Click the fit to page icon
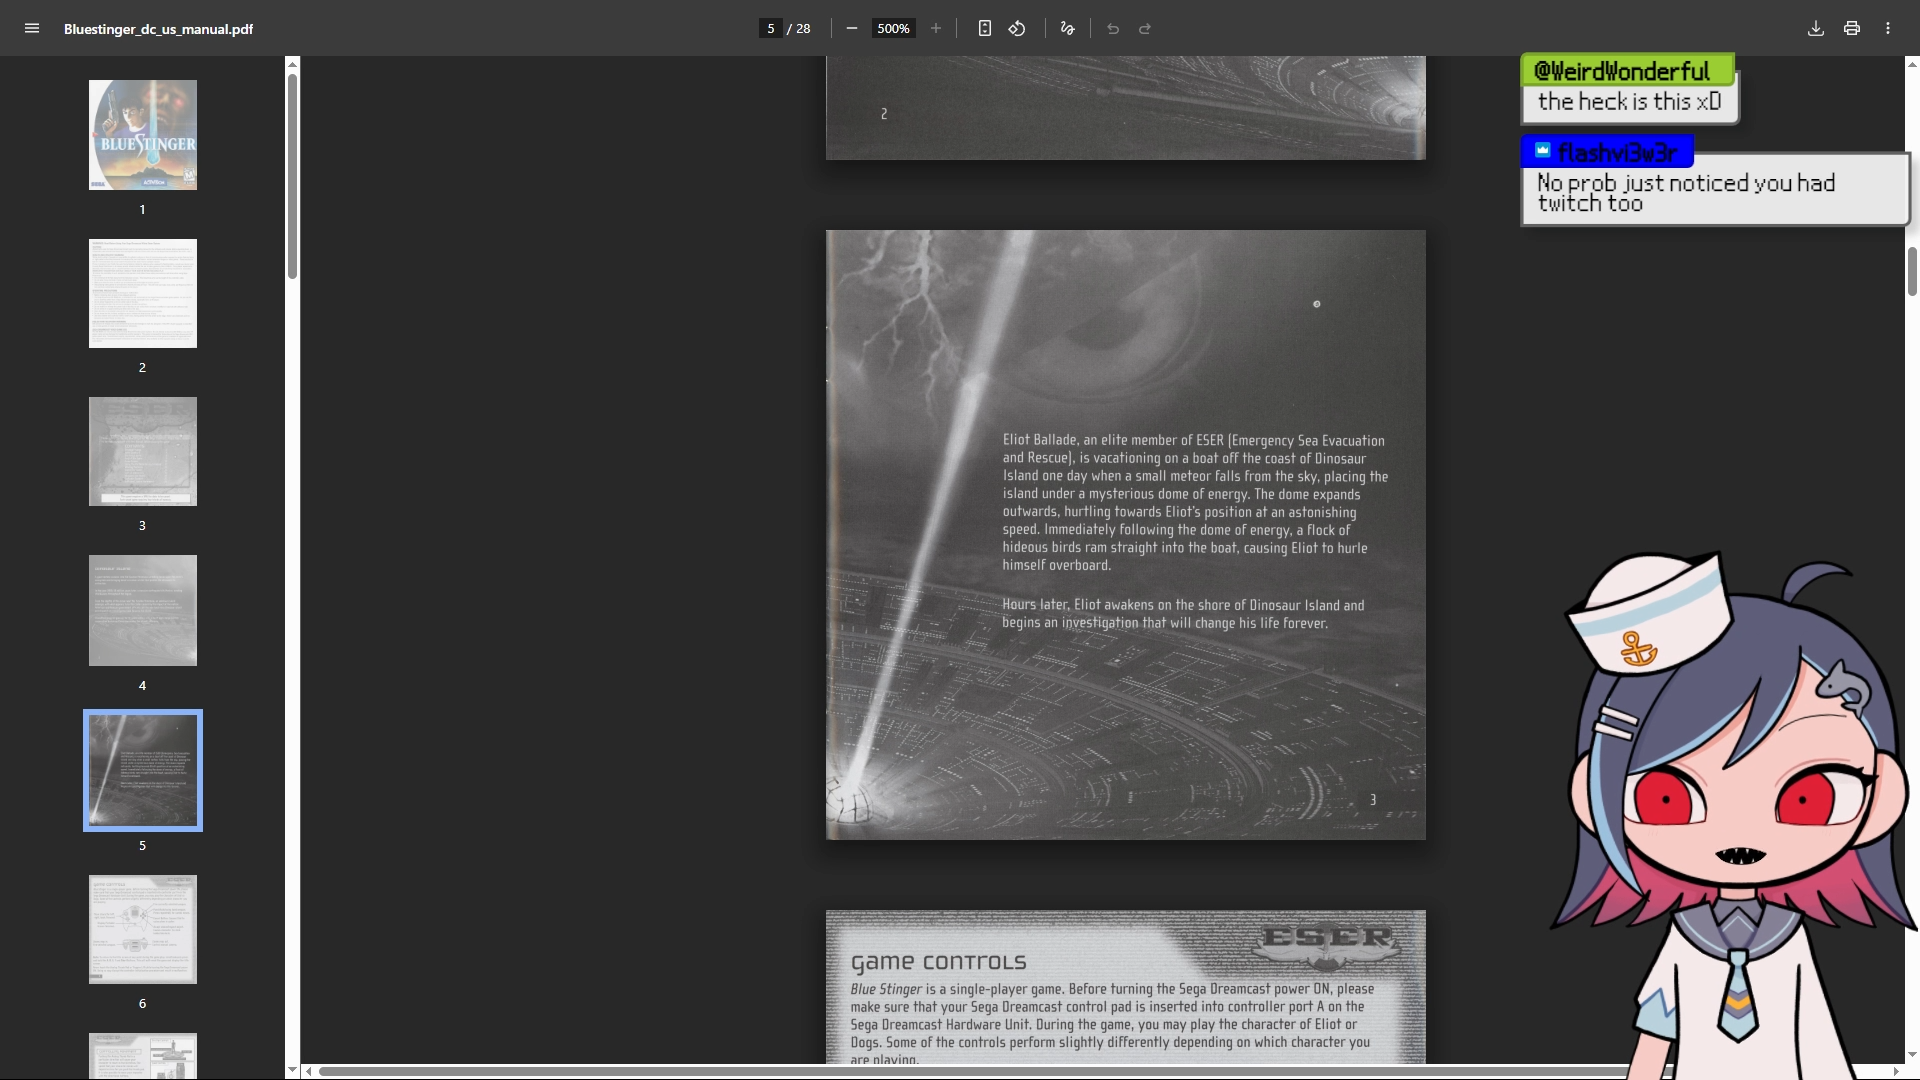 985,29
